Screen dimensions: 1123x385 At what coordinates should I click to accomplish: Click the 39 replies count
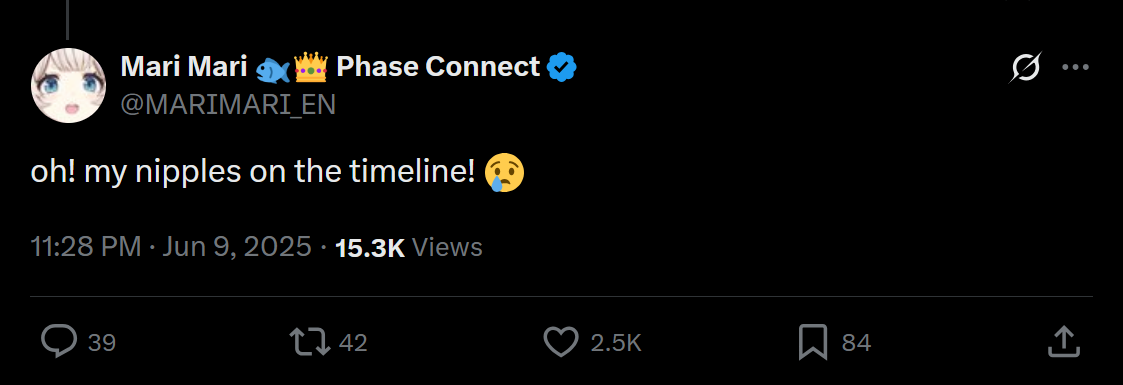[x=102, y=343]
